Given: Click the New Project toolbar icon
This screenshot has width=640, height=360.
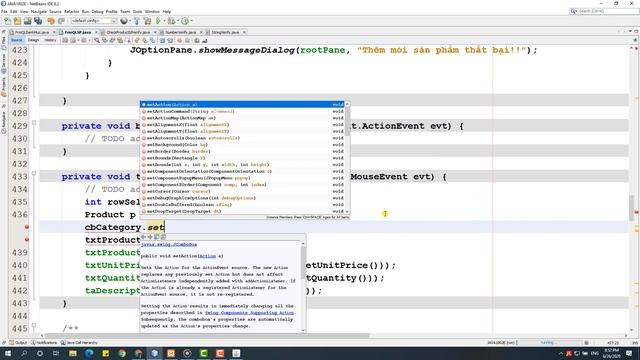Looking at the screenshot, I should click(17, 21).
